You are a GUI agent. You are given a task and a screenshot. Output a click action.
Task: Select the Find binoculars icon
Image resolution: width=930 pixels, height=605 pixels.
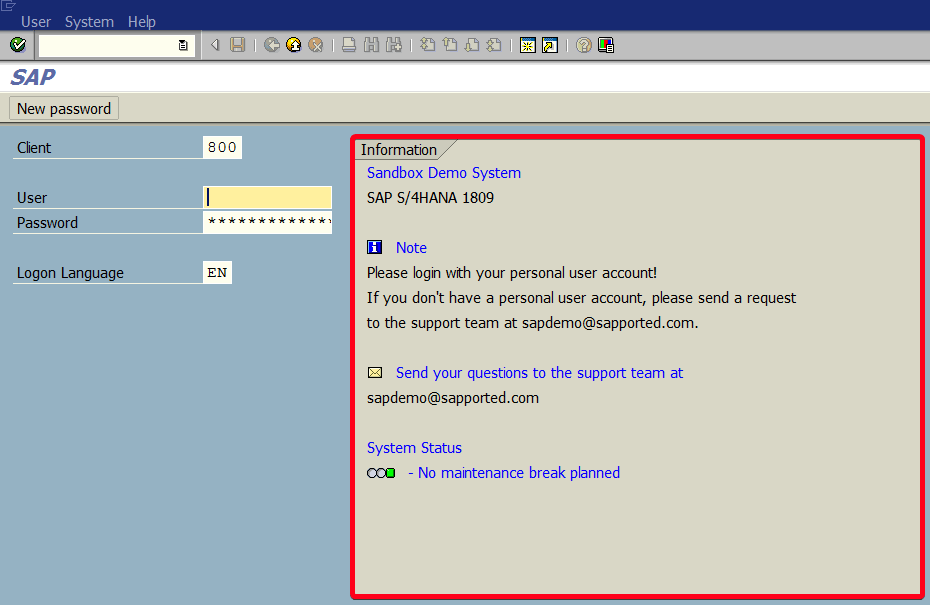pyautogui.click(x=370, y=45)
